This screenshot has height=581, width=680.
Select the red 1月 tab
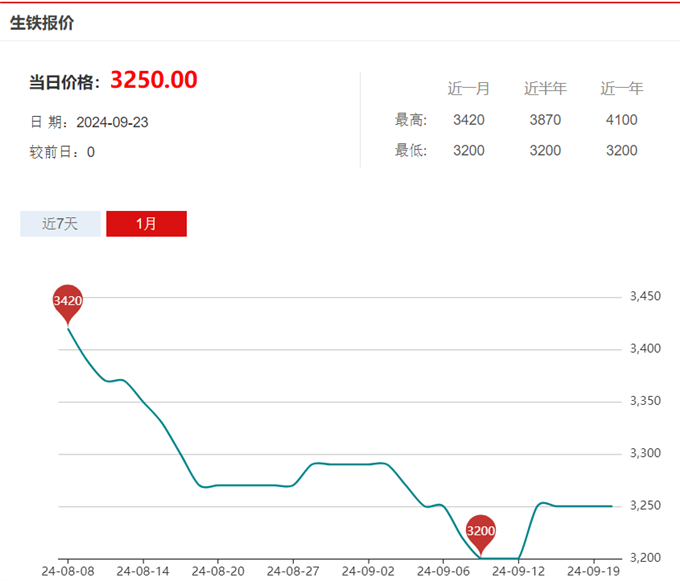pyautogui.click(x=146, y=224)
